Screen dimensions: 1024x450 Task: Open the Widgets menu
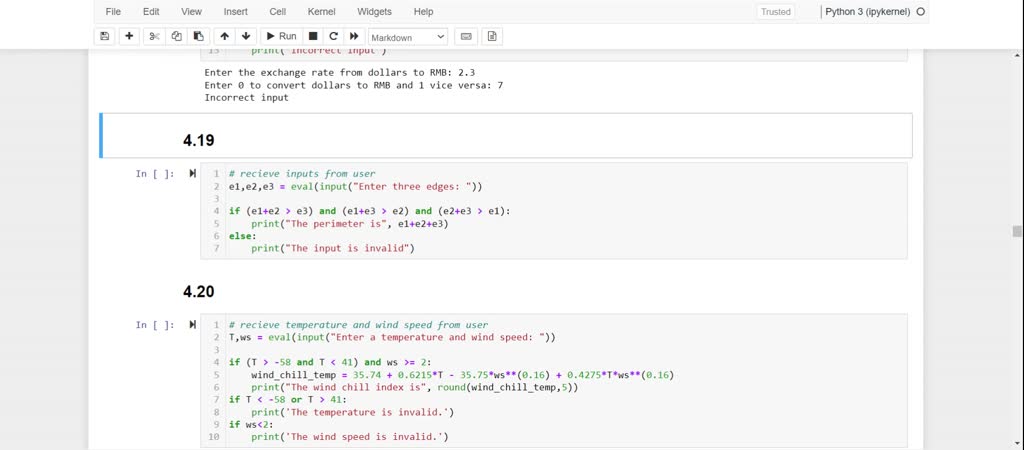(x=374, y=12)
